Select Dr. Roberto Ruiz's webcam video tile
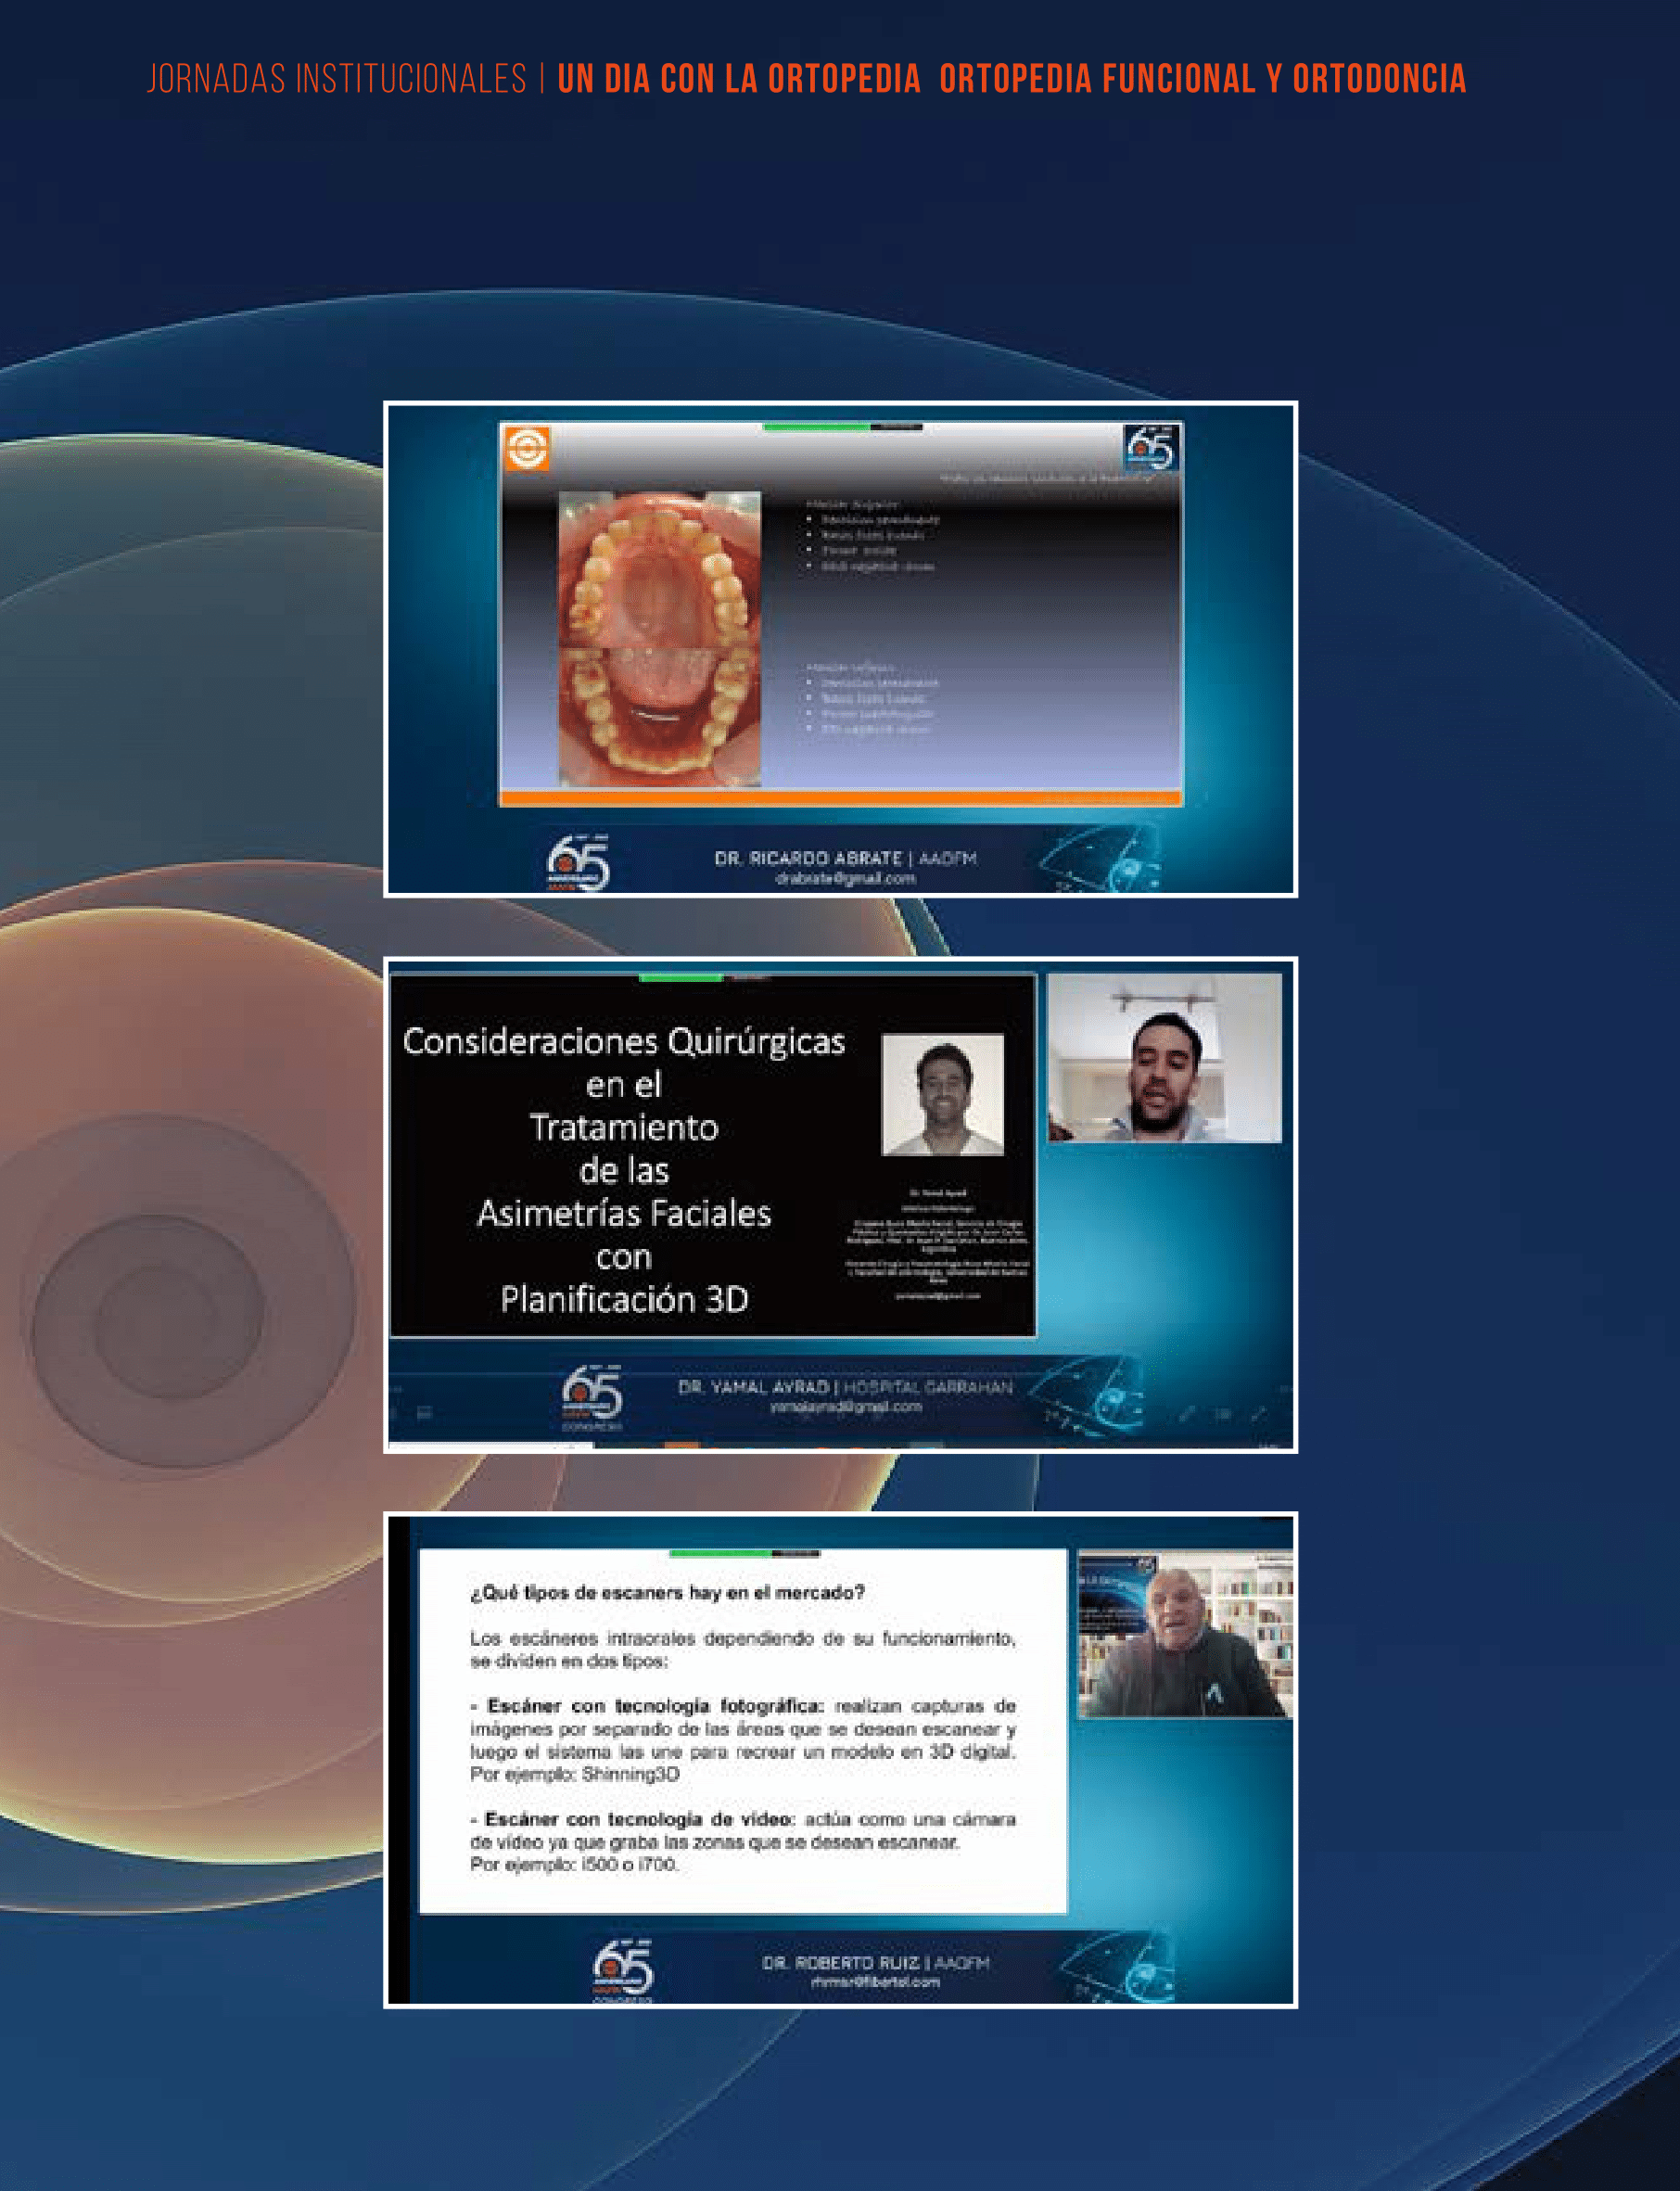The image size is (1680, 2191). (x=1185, y=1634)
